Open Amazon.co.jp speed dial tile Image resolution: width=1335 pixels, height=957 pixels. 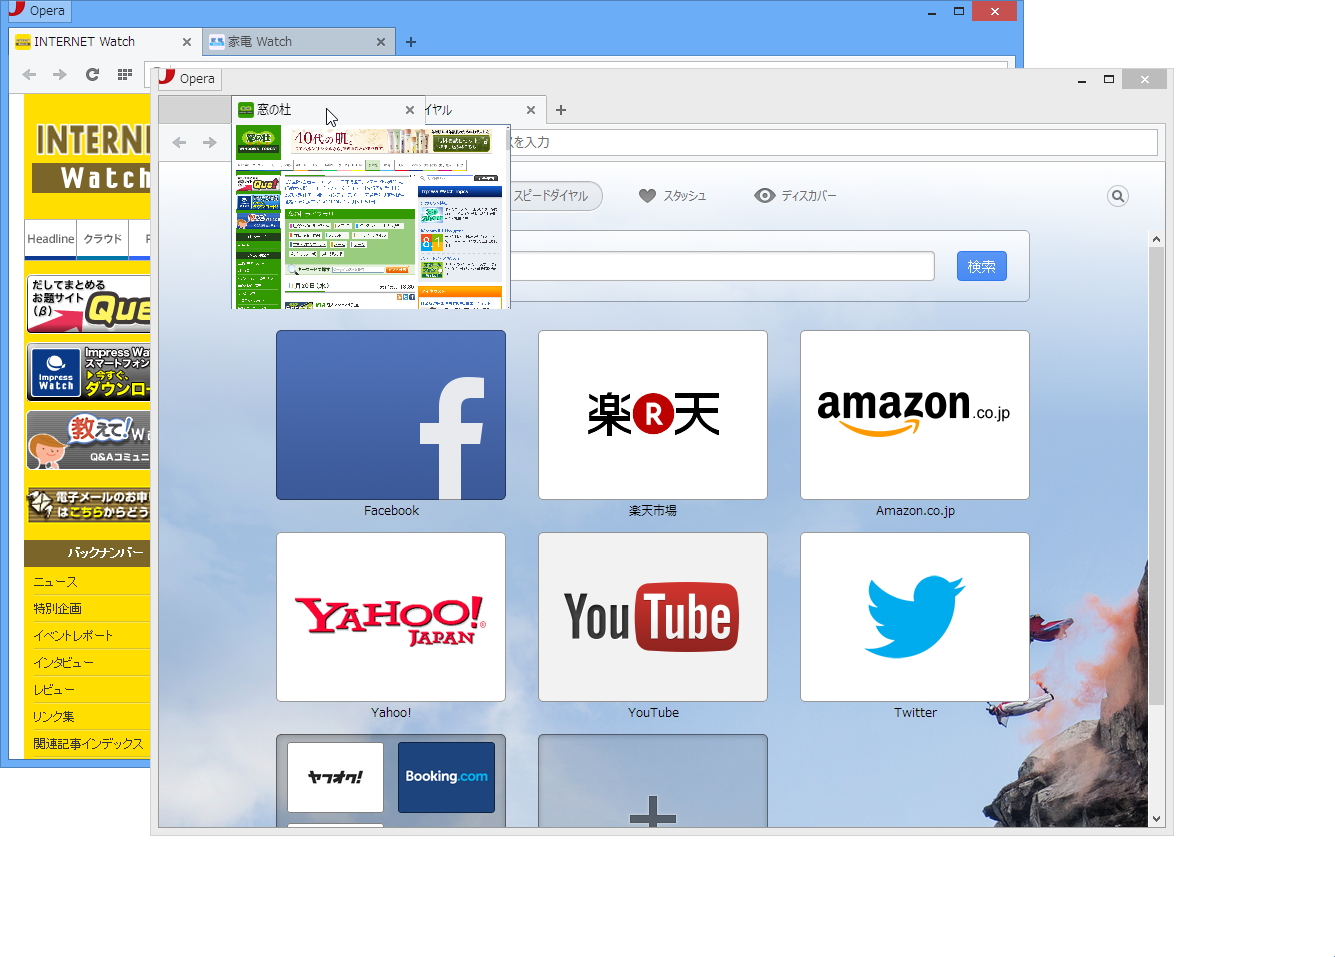pos(915,415)
